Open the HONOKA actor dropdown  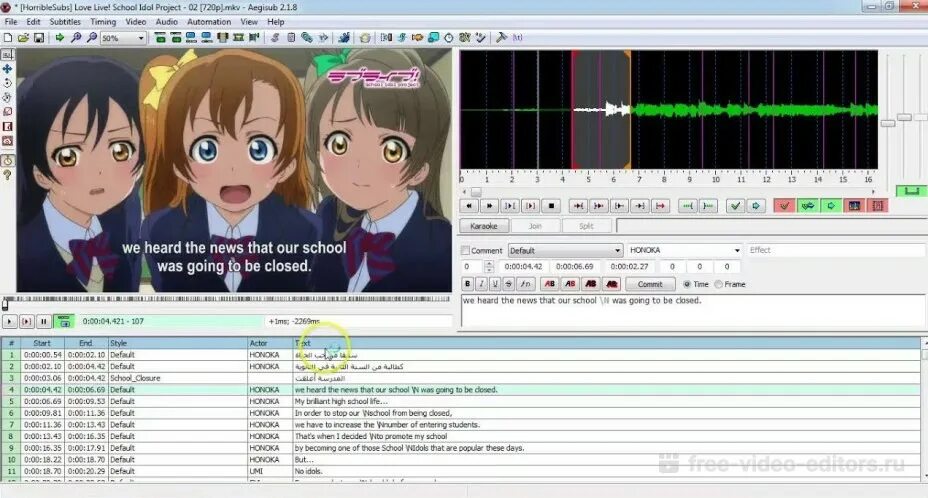(x=684, y=250)
